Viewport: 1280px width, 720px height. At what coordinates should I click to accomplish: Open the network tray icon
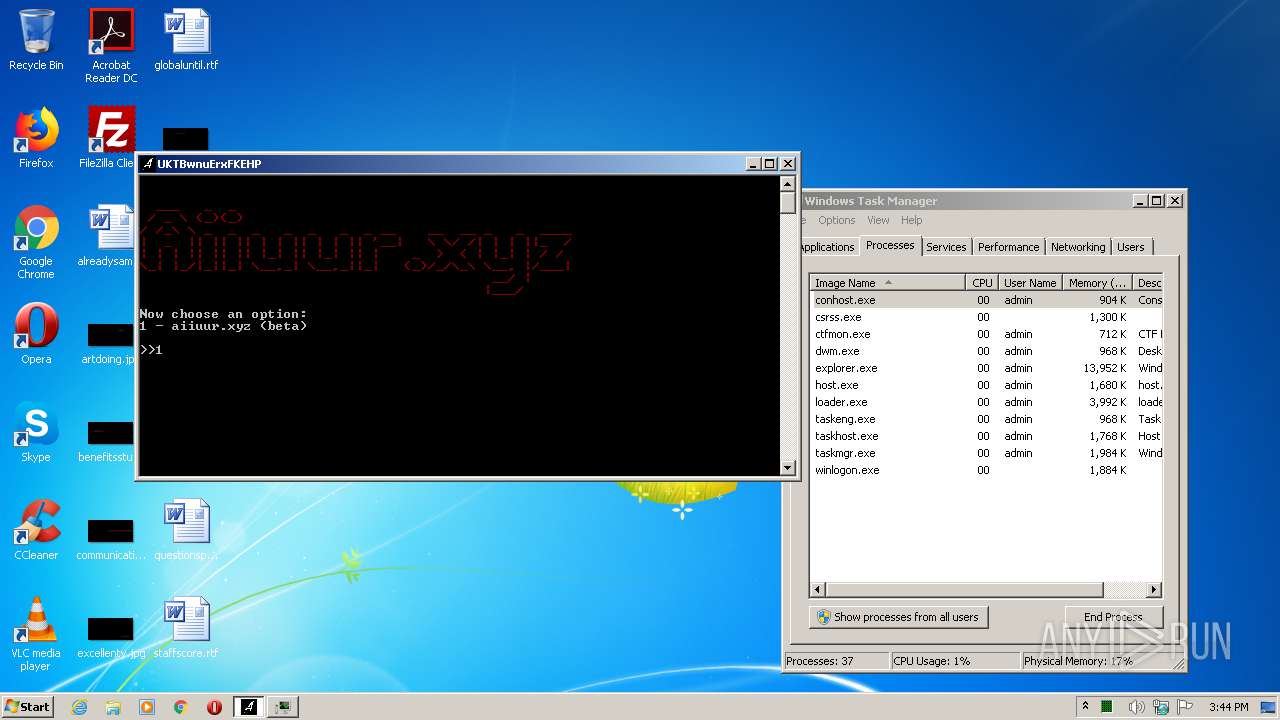[x=1161, y=707]
